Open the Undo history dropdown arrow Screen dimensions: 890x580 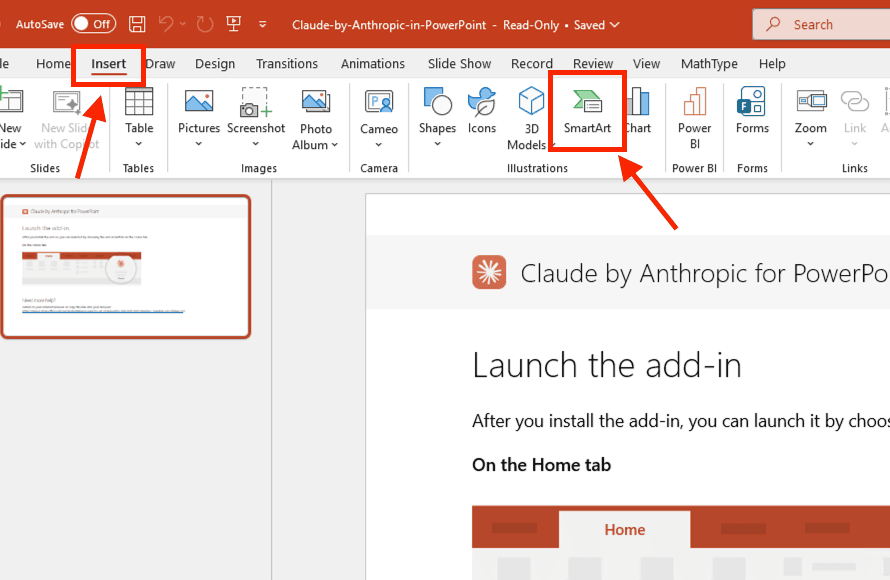click(x=183, y=24)
